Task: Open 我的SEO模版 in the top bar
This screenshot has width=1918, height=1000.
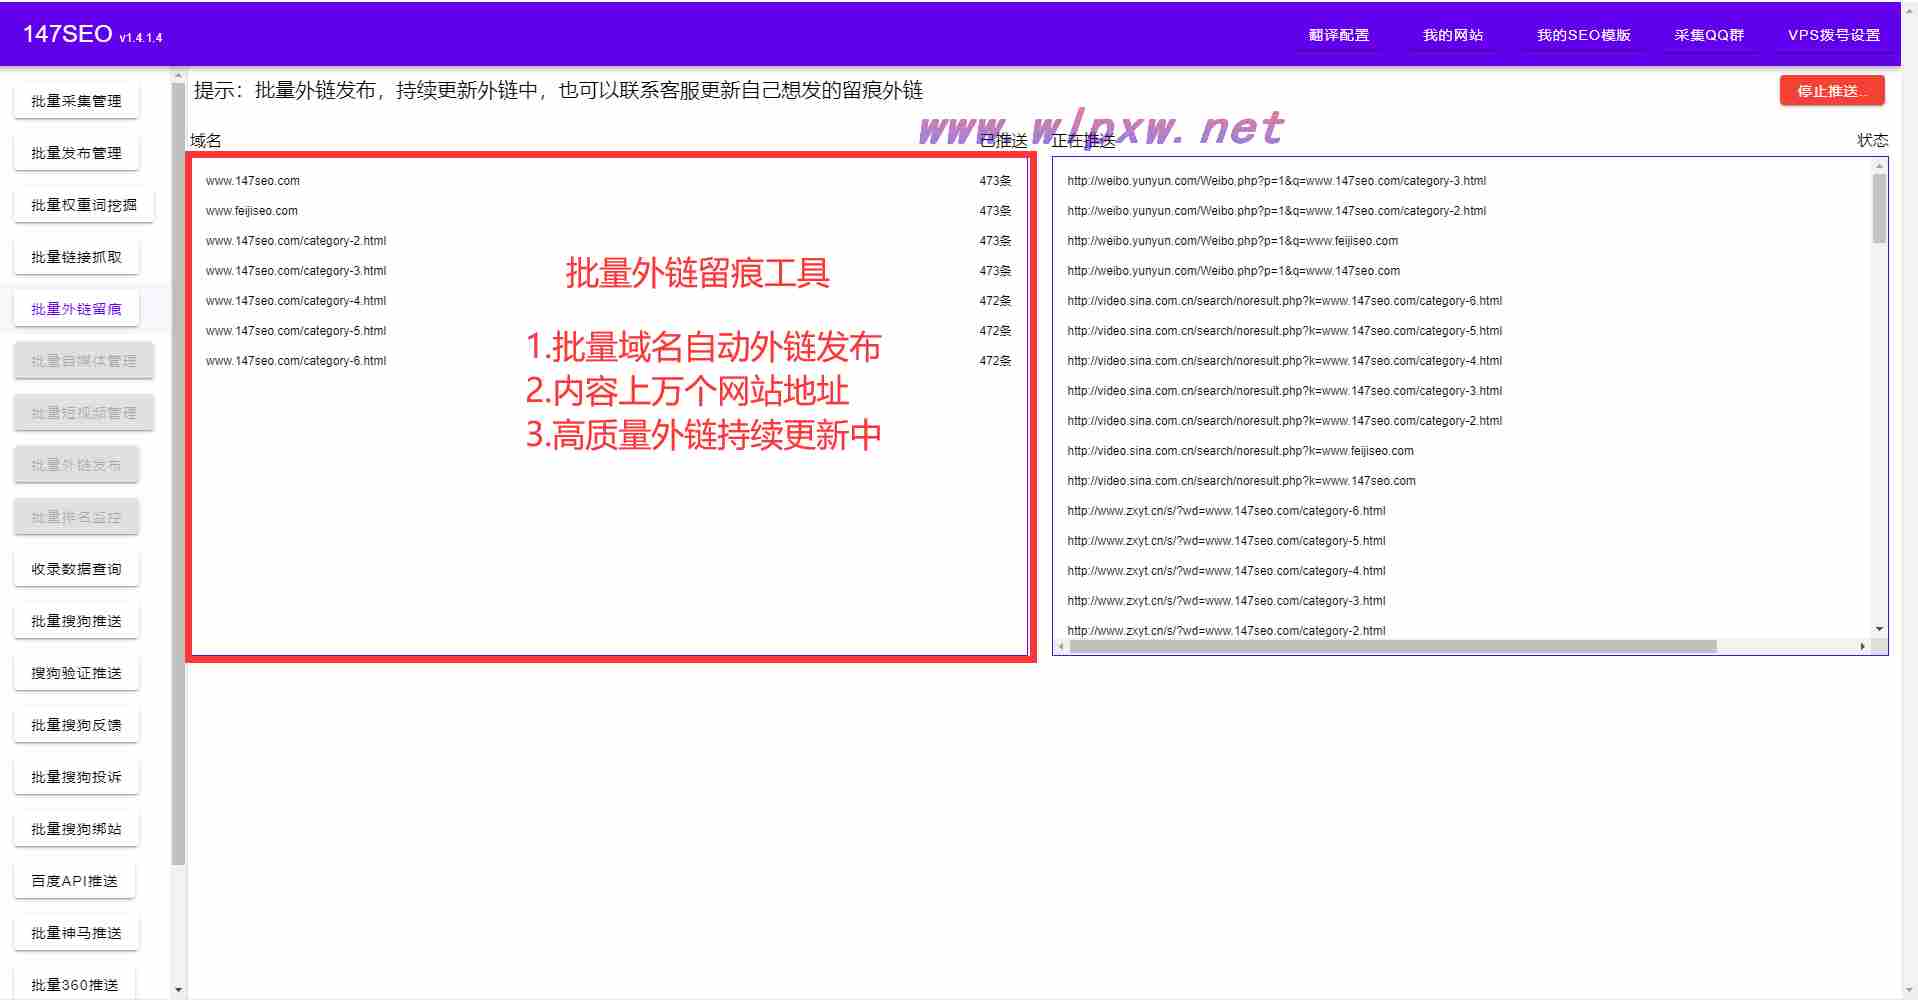Action: pyautogui.click(x=1583, y=35)
